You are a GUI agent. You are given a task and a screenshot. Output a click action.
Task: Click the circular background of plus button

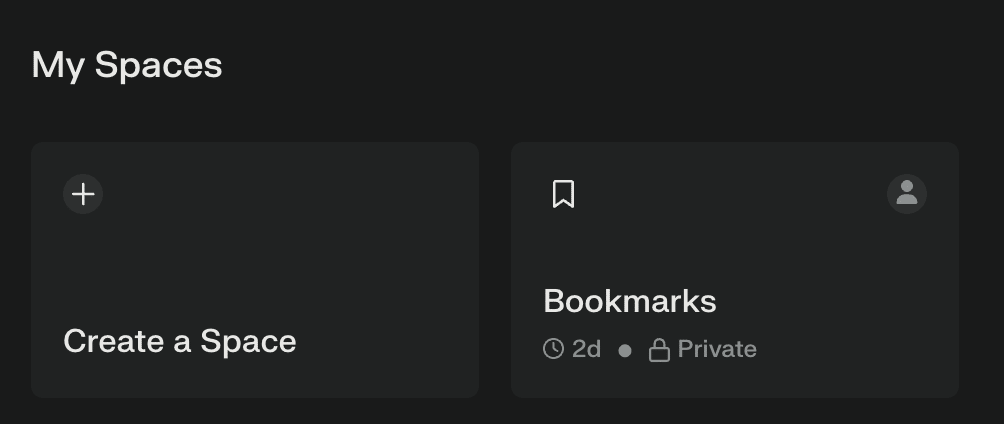[83, 194]
